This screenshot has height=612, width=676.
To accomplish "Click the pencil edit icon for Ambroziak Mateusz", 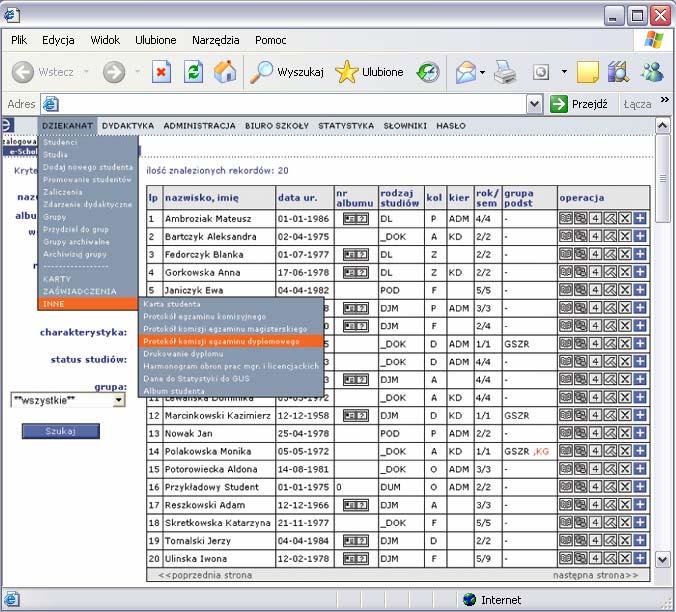I will pyautogui.click(x=610, y=219).
